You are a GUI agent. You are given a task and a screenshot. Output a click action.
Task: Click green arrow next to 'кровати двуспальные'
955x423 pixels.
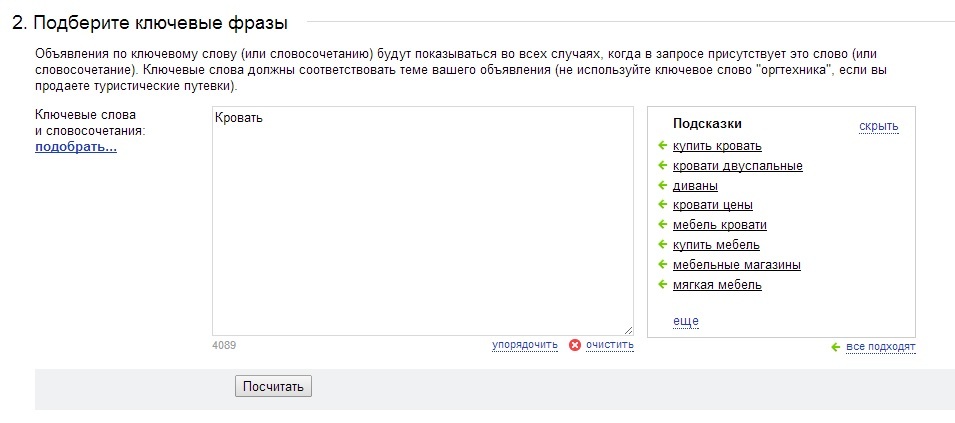click(x=663, y=166)
